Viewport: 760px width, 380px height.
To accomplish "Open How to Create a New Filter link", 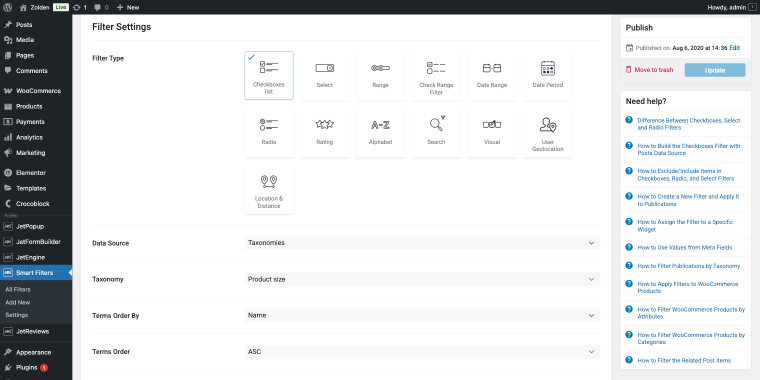I will coord(688,200).
